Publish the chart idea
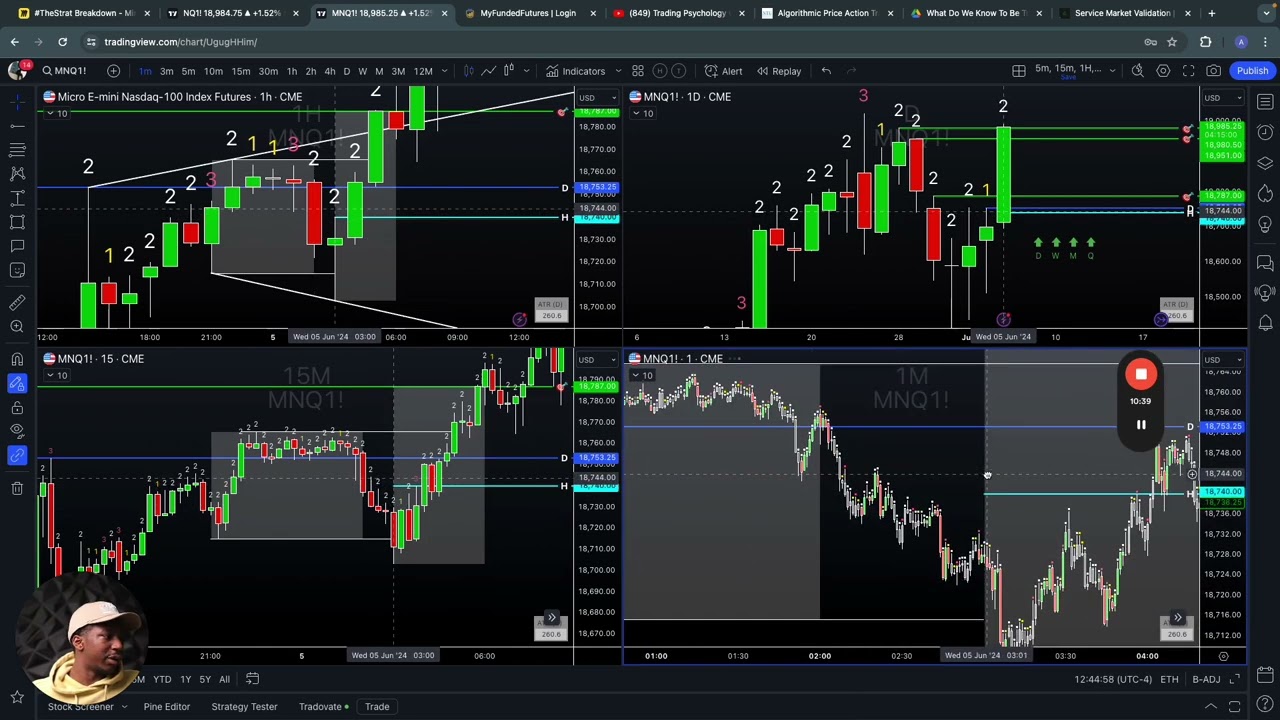The height and width of the screenshot is (720, 1280). (1252, 71)
